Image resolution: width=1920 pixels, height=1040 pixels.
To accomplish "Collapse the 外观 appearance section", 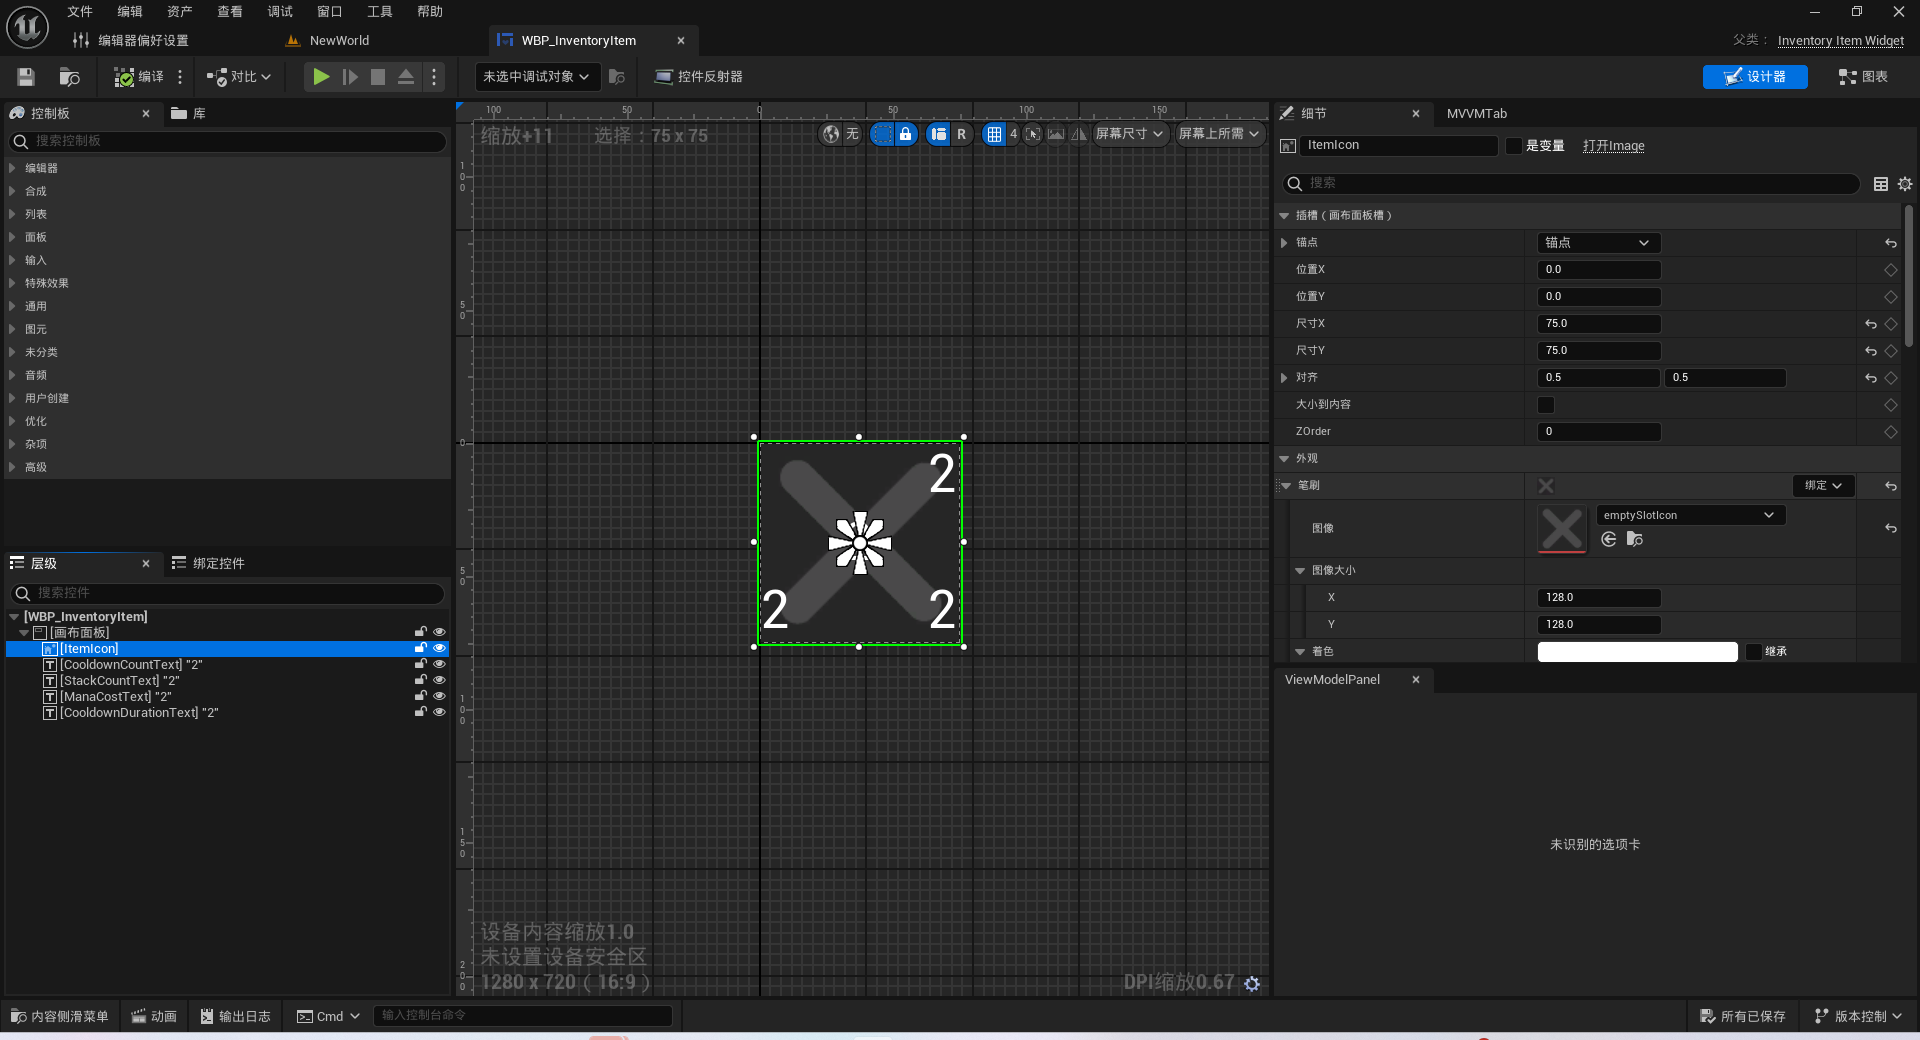I will 1284,459.
